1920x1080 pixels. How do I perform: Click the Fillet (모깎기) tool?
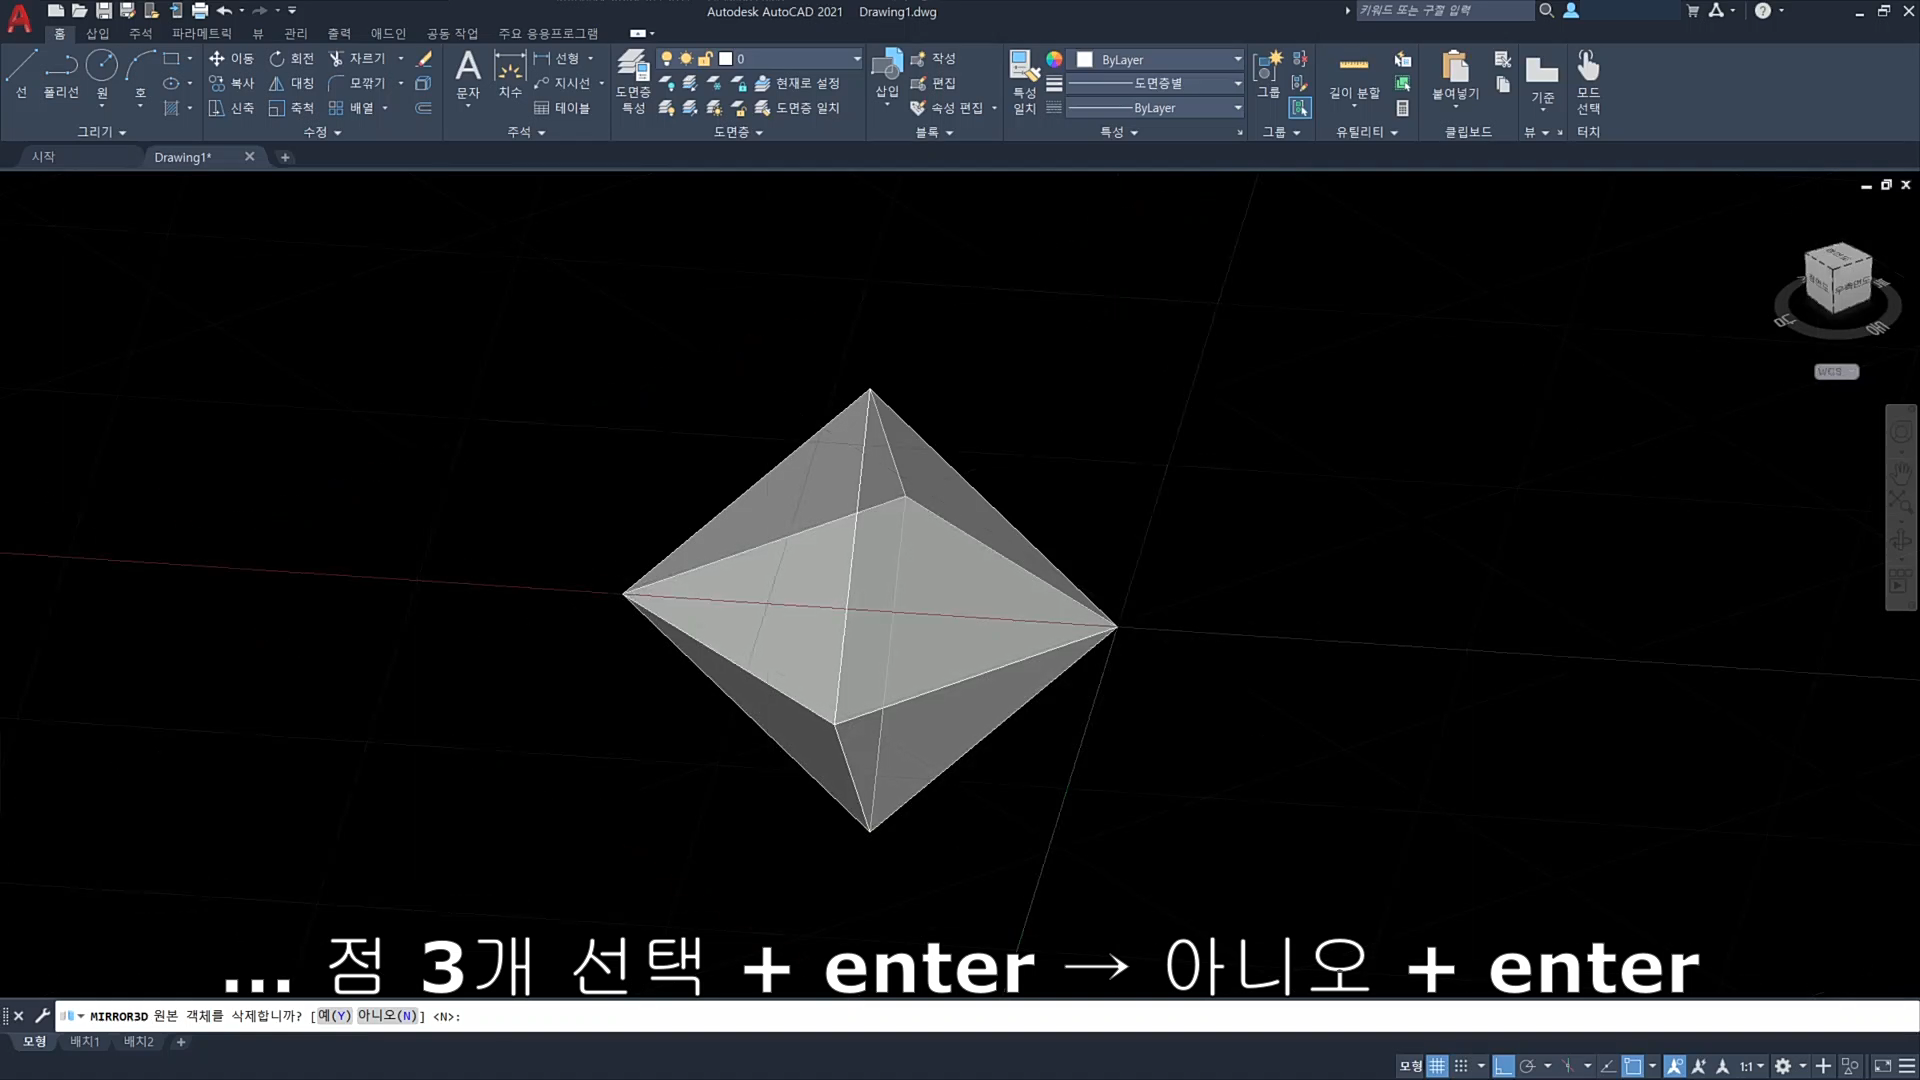coord(357,83)
